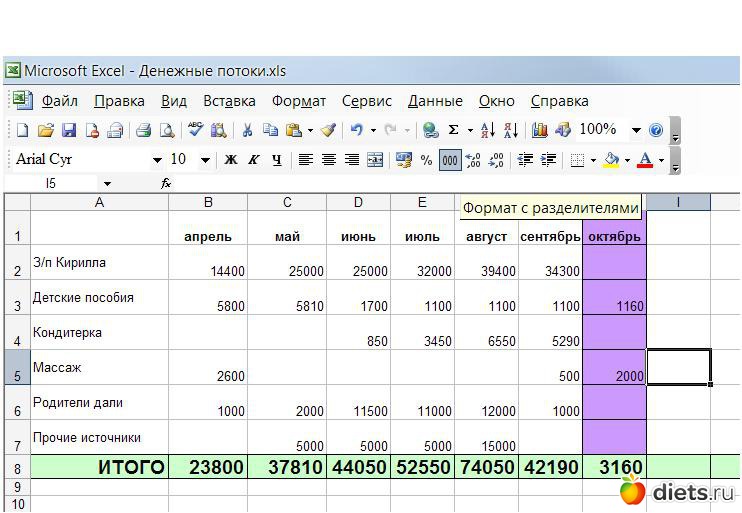Open the font size dropdown
The image size is (742, 513).
(205, 160)
